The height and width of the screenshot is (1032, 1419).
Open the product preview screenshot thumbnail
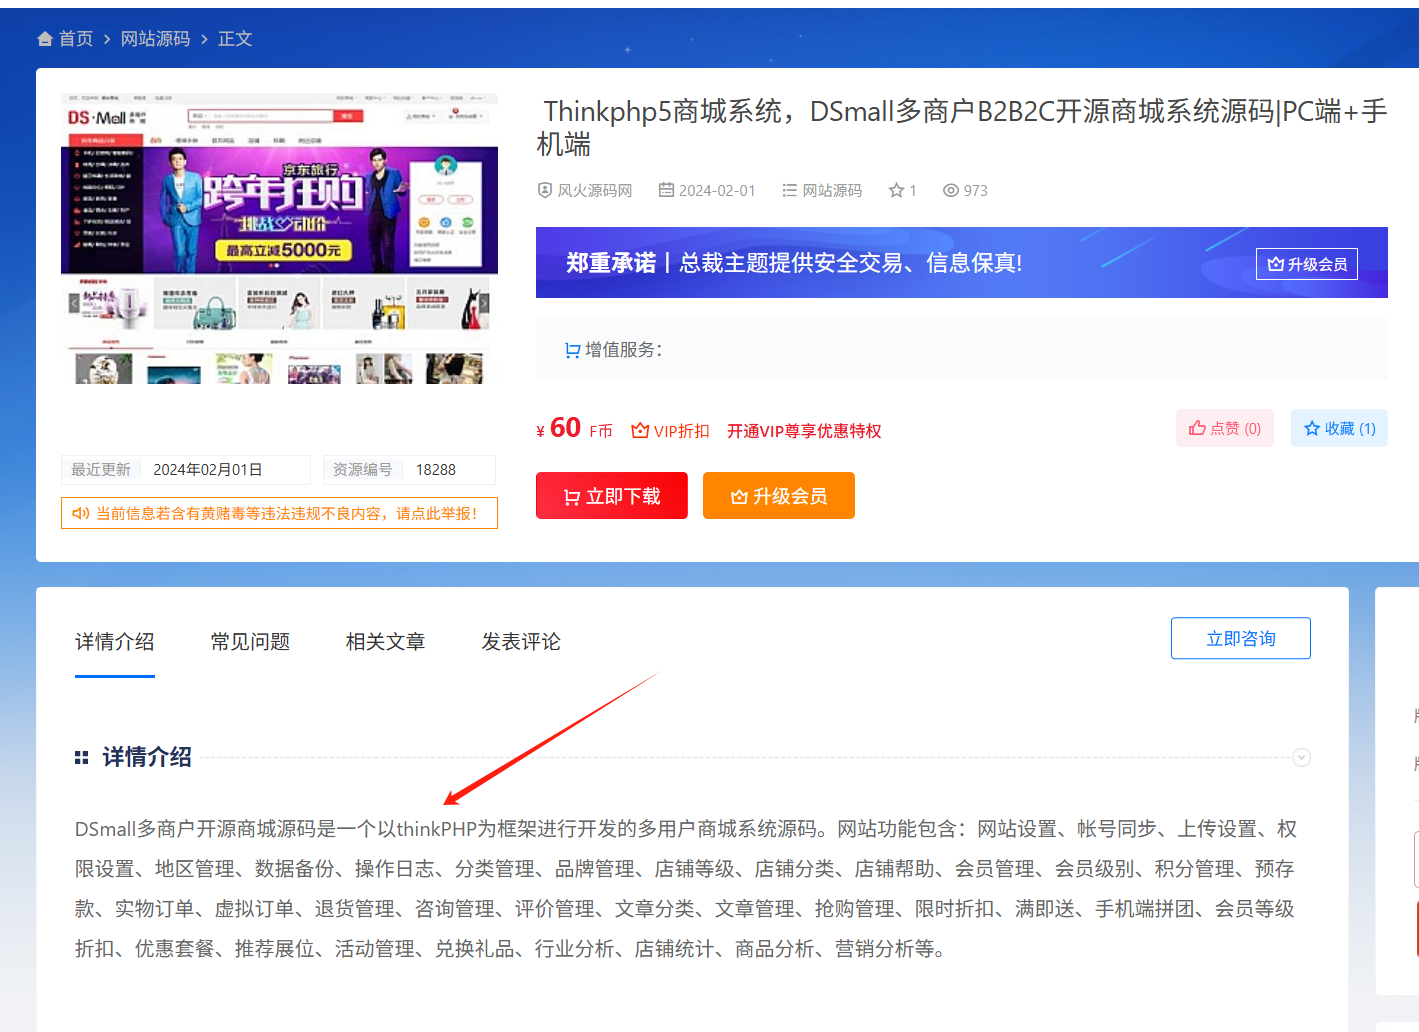279,239
